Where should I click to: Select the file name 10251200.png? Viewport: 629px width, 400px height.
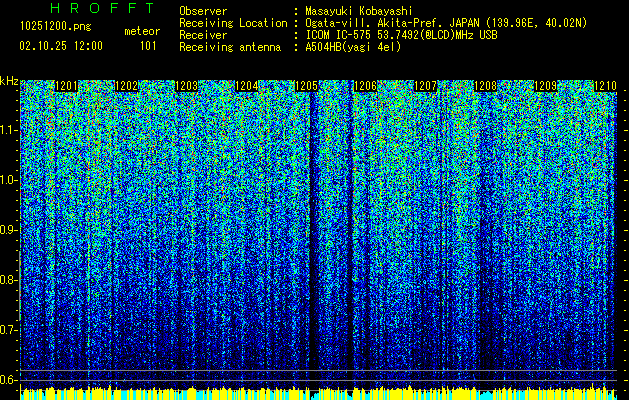pyautogui.click(x=56, y=27)
